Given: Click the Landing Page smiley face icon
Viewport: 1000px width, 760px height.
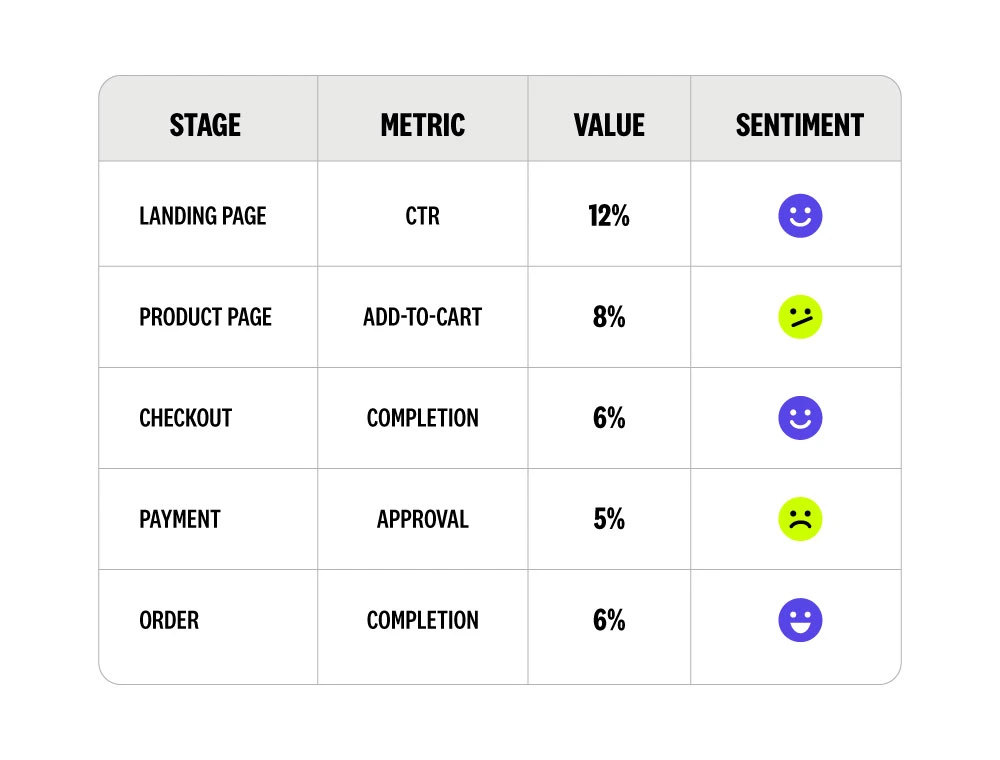Looking at the screenshot, I should pos(800,215).
